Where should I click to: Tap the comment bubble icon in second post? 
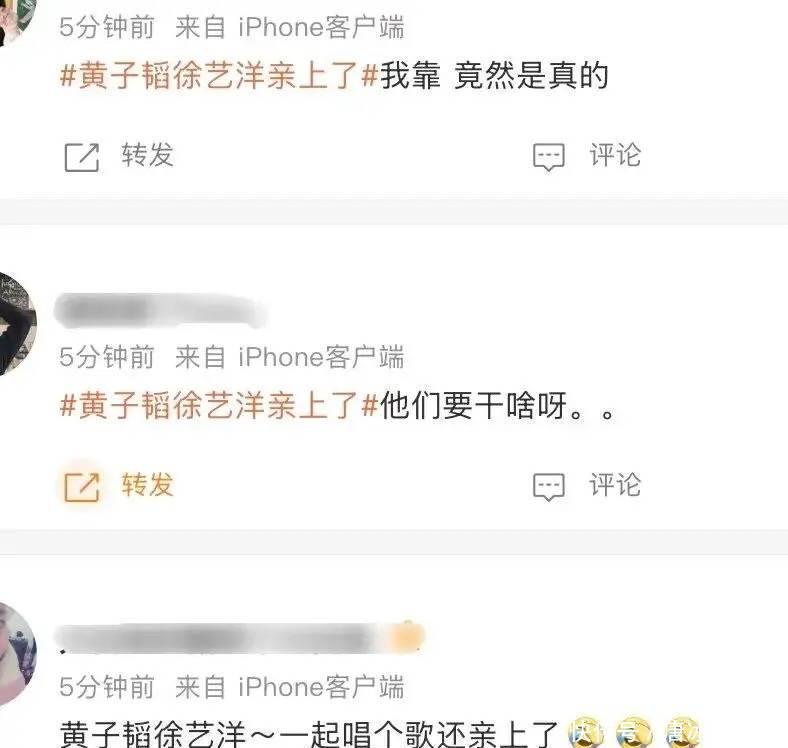tap(549, 487)
